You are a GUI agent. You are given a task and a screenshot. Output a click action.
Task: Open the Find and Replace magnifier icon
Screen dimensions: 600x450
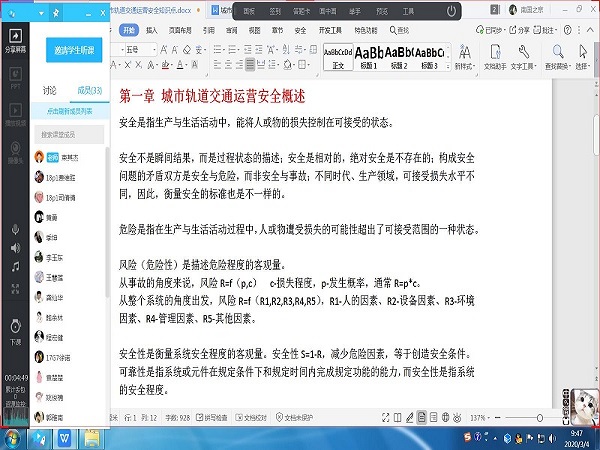point(553,50)
